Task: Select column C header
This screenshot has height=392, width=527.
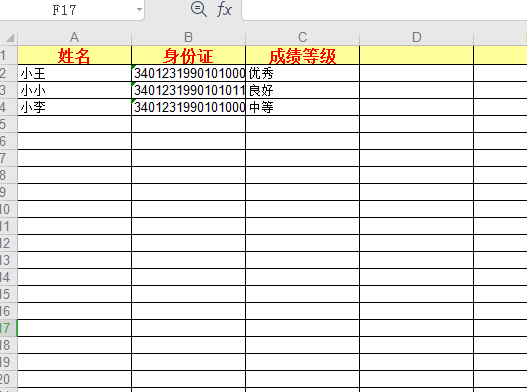Action: [x=302, y=37]
